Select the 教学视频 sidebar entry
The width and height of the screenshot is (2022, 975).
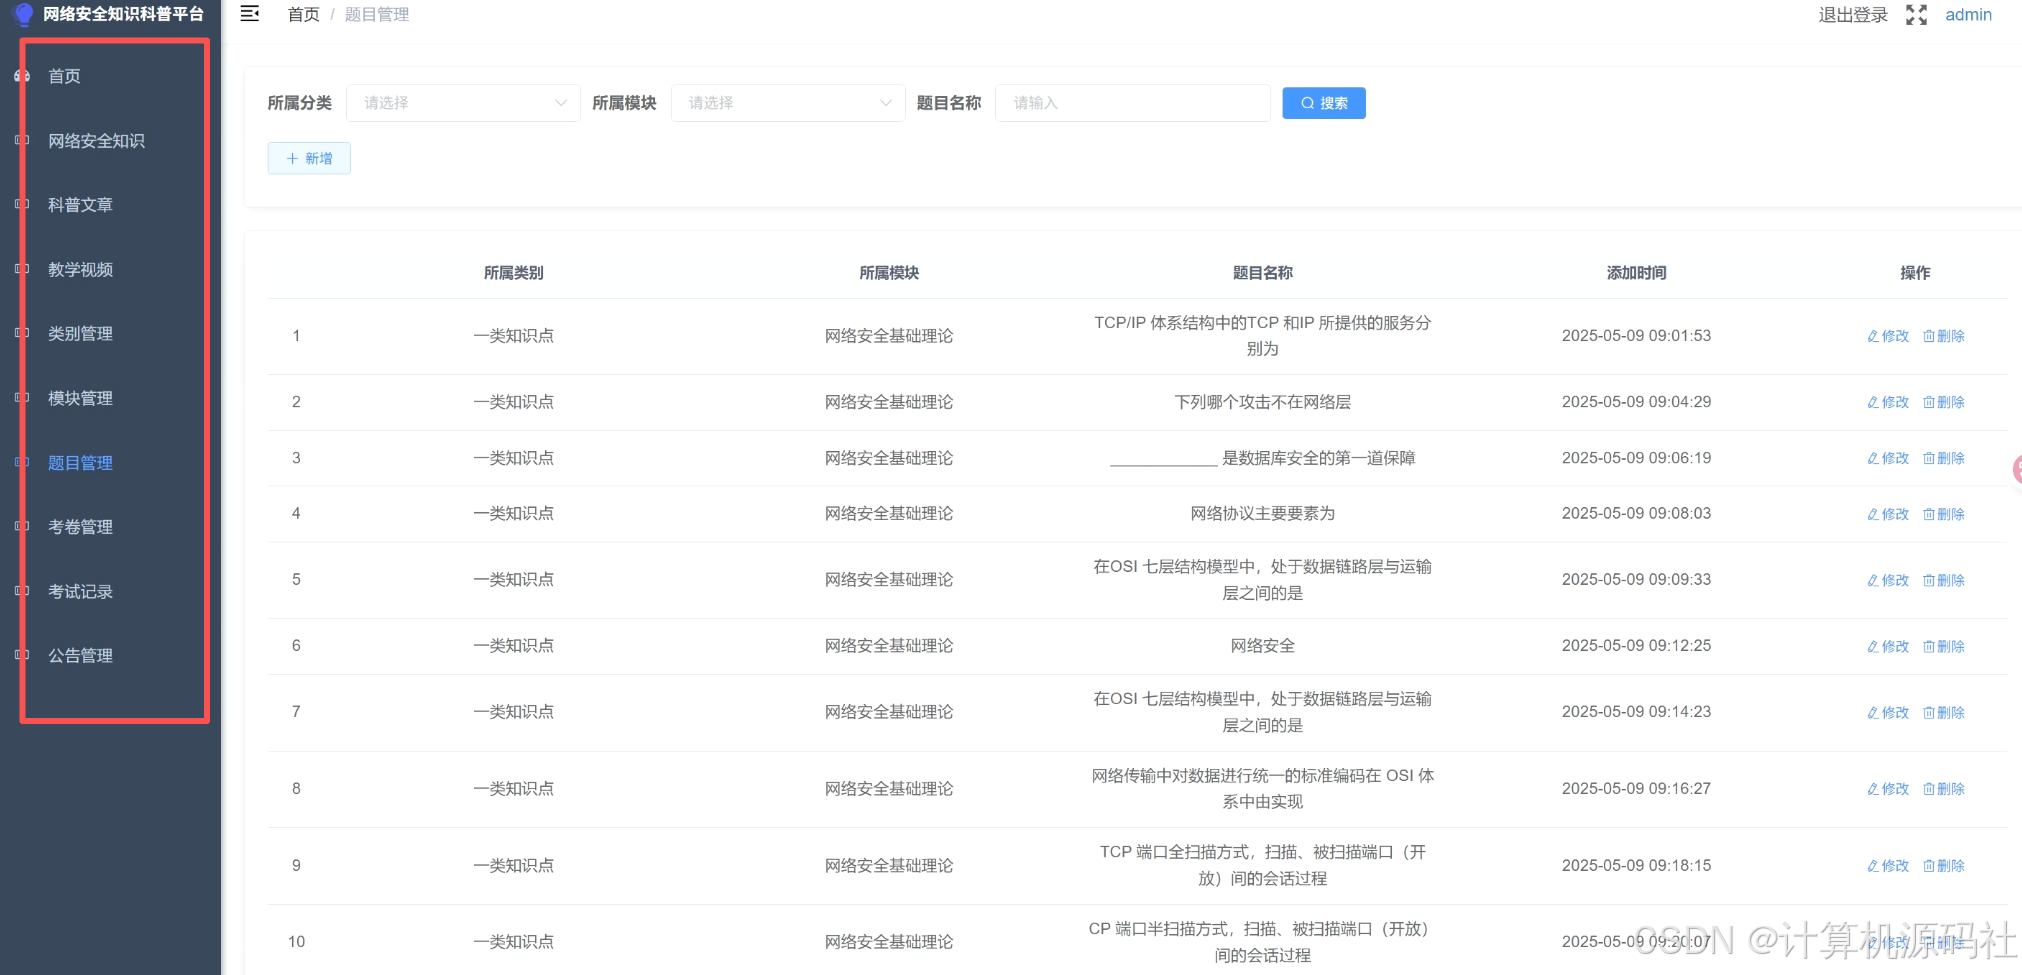81,268
